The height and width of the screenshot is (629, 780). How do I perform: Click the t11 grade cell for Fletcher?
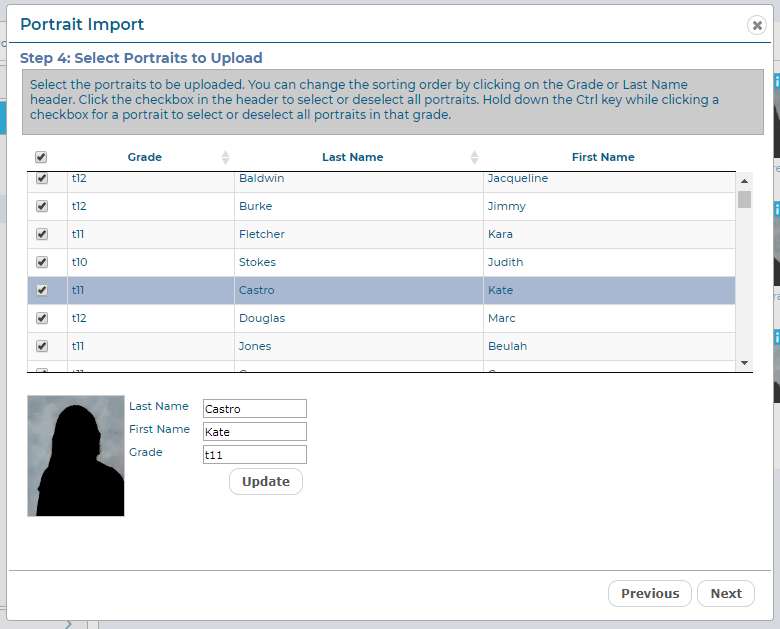click(x=151, y=234)
